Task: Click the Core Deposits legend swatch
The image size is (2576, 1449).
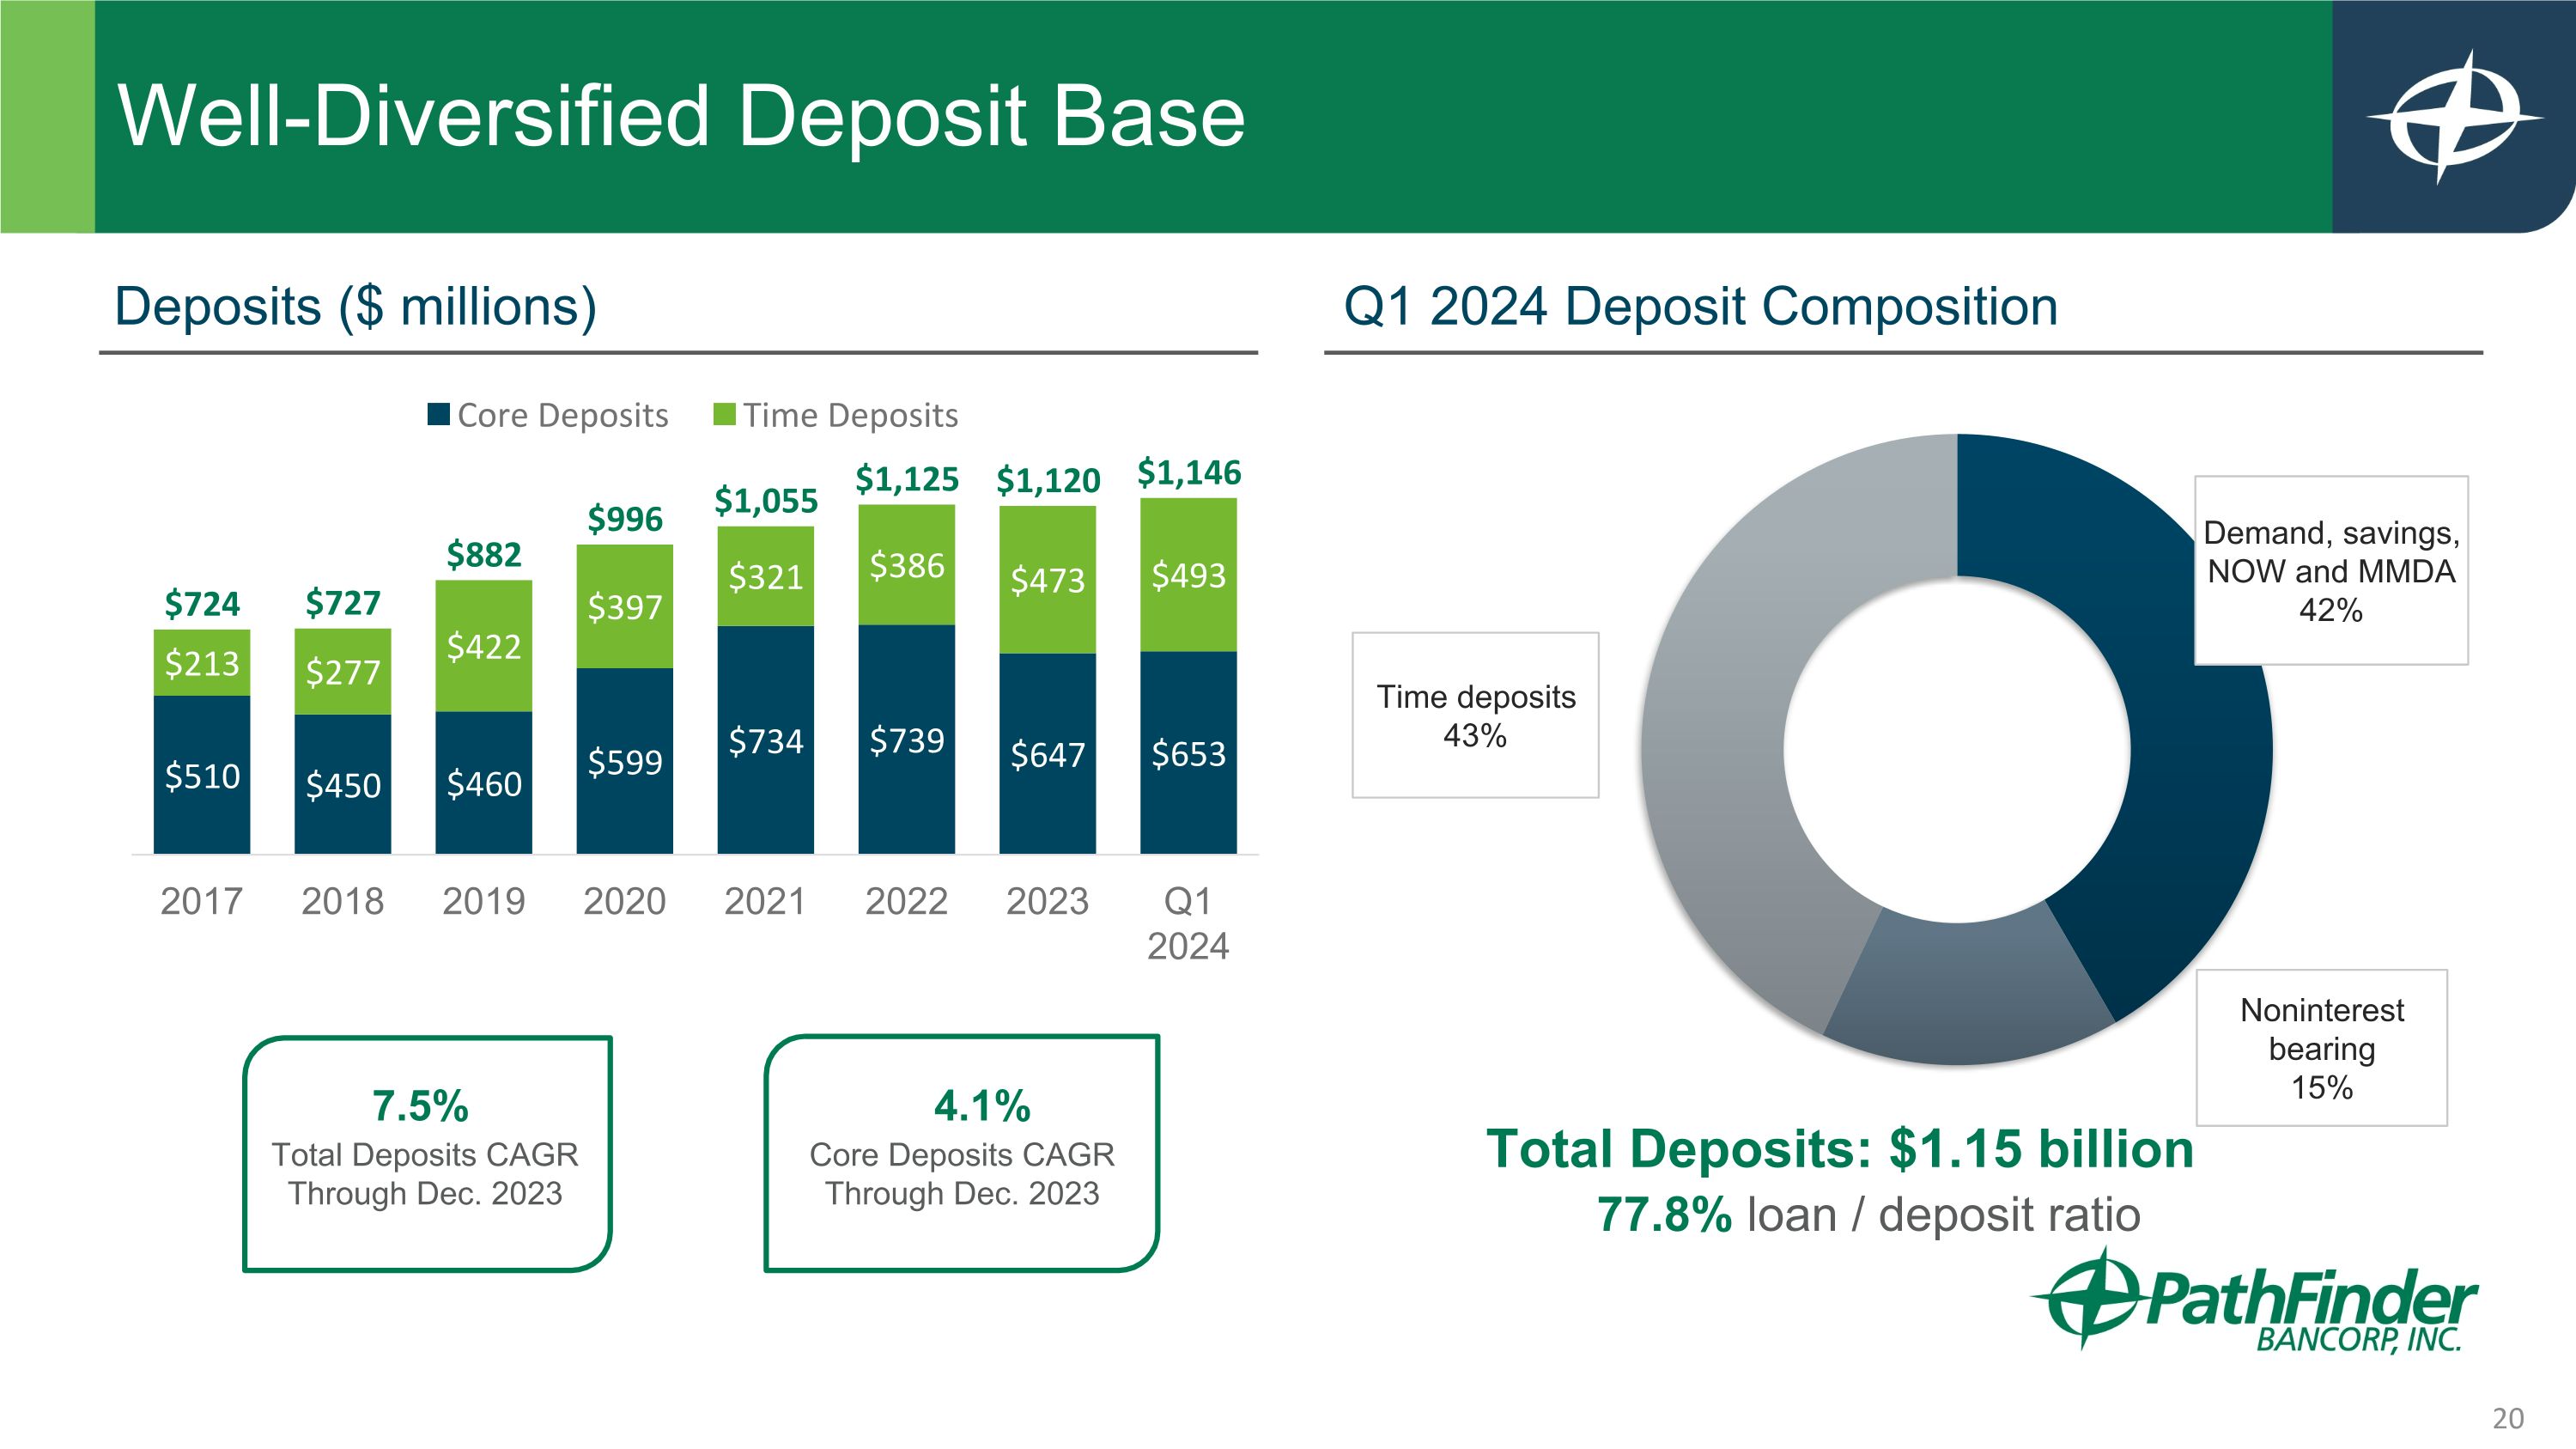Action: click(437, 414)
